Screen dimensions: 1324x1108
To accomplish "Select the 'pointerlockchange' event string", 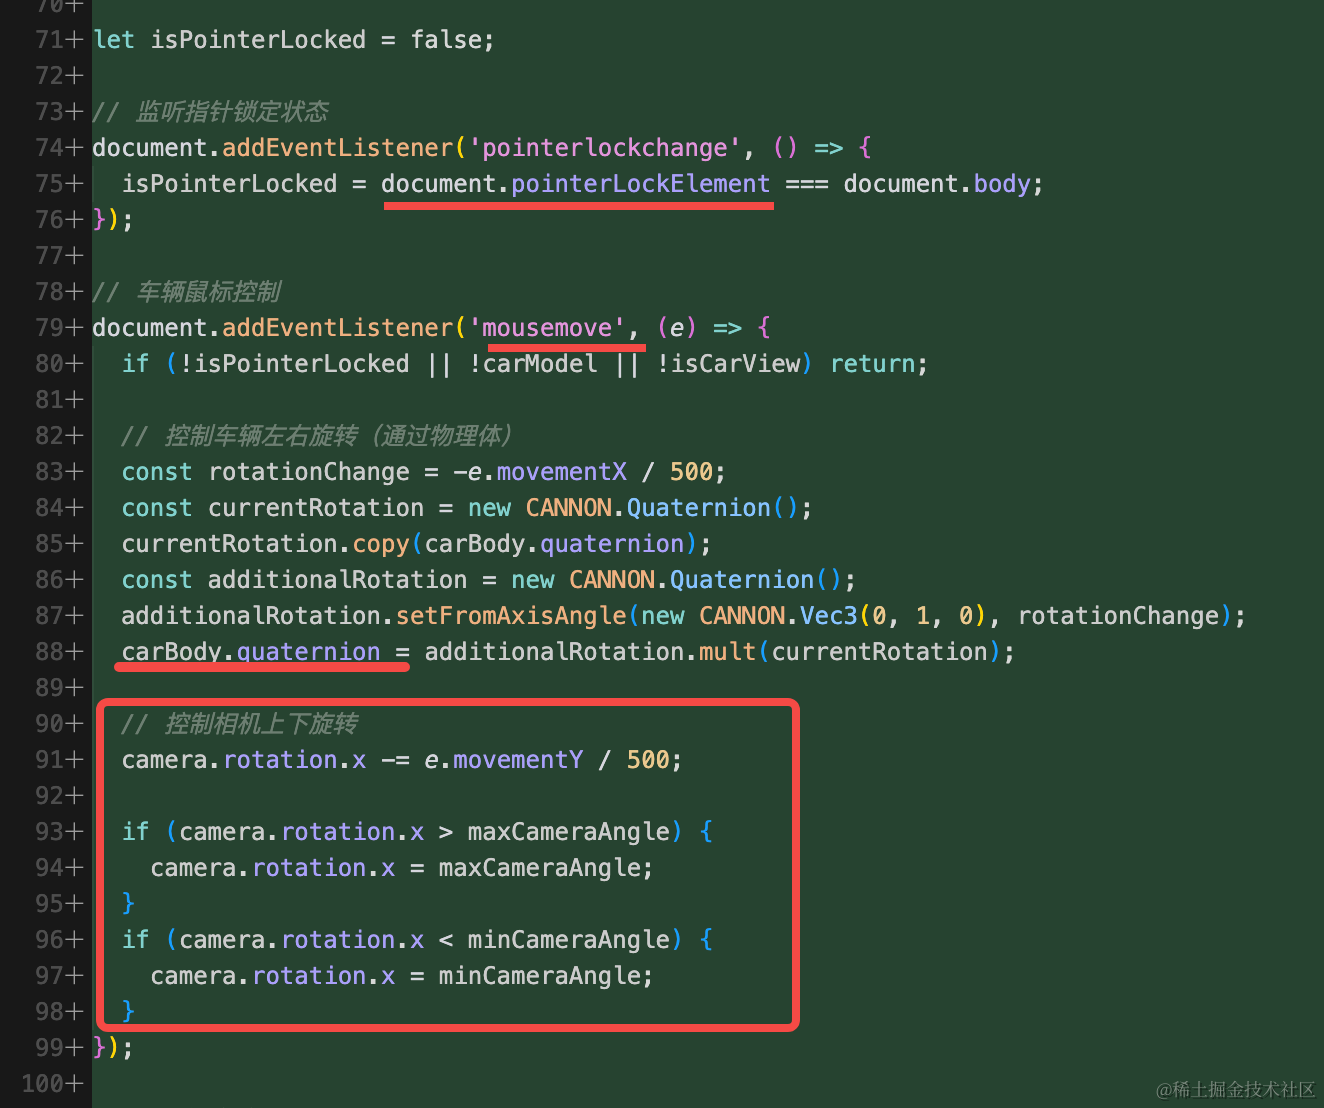I will [x=605, y=148].
